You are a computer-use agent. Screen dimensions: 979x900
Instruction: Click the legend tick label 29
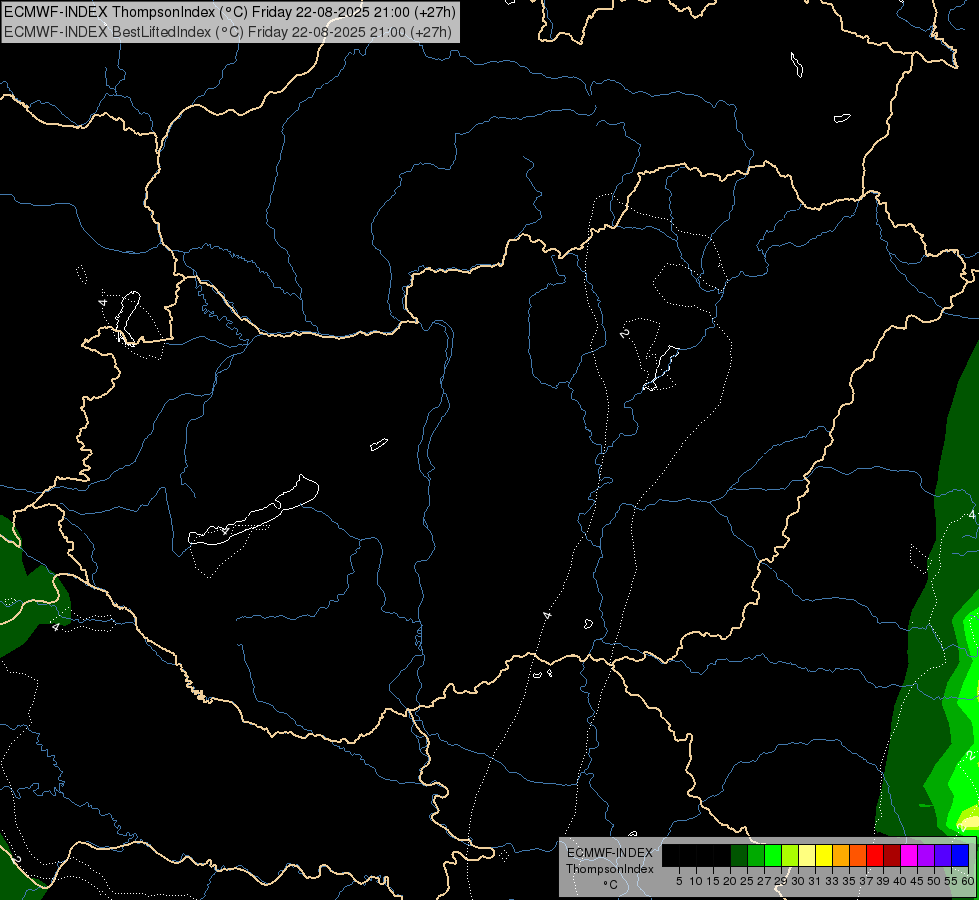(781, 881)
